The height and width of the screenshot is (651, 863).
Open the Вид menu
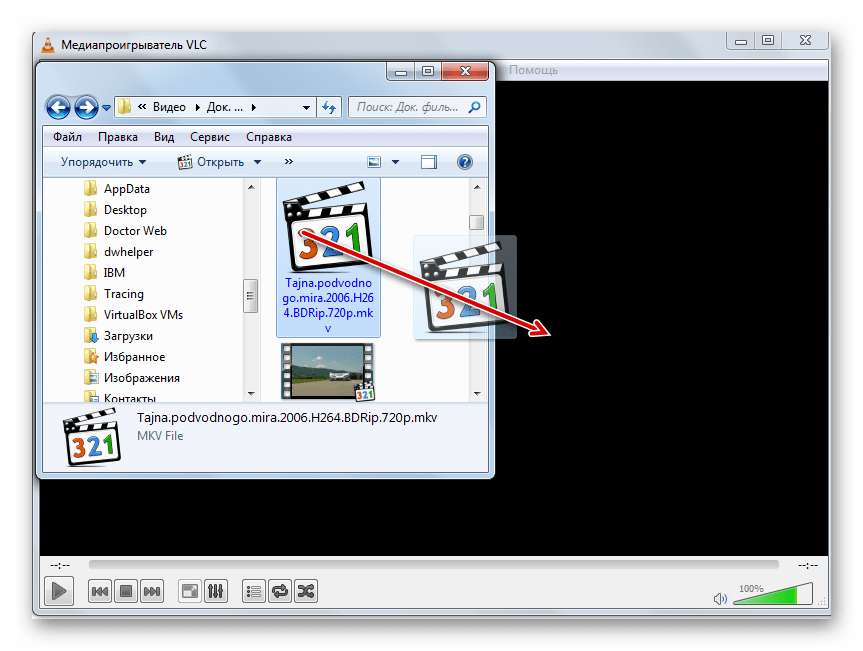(164, 137)
